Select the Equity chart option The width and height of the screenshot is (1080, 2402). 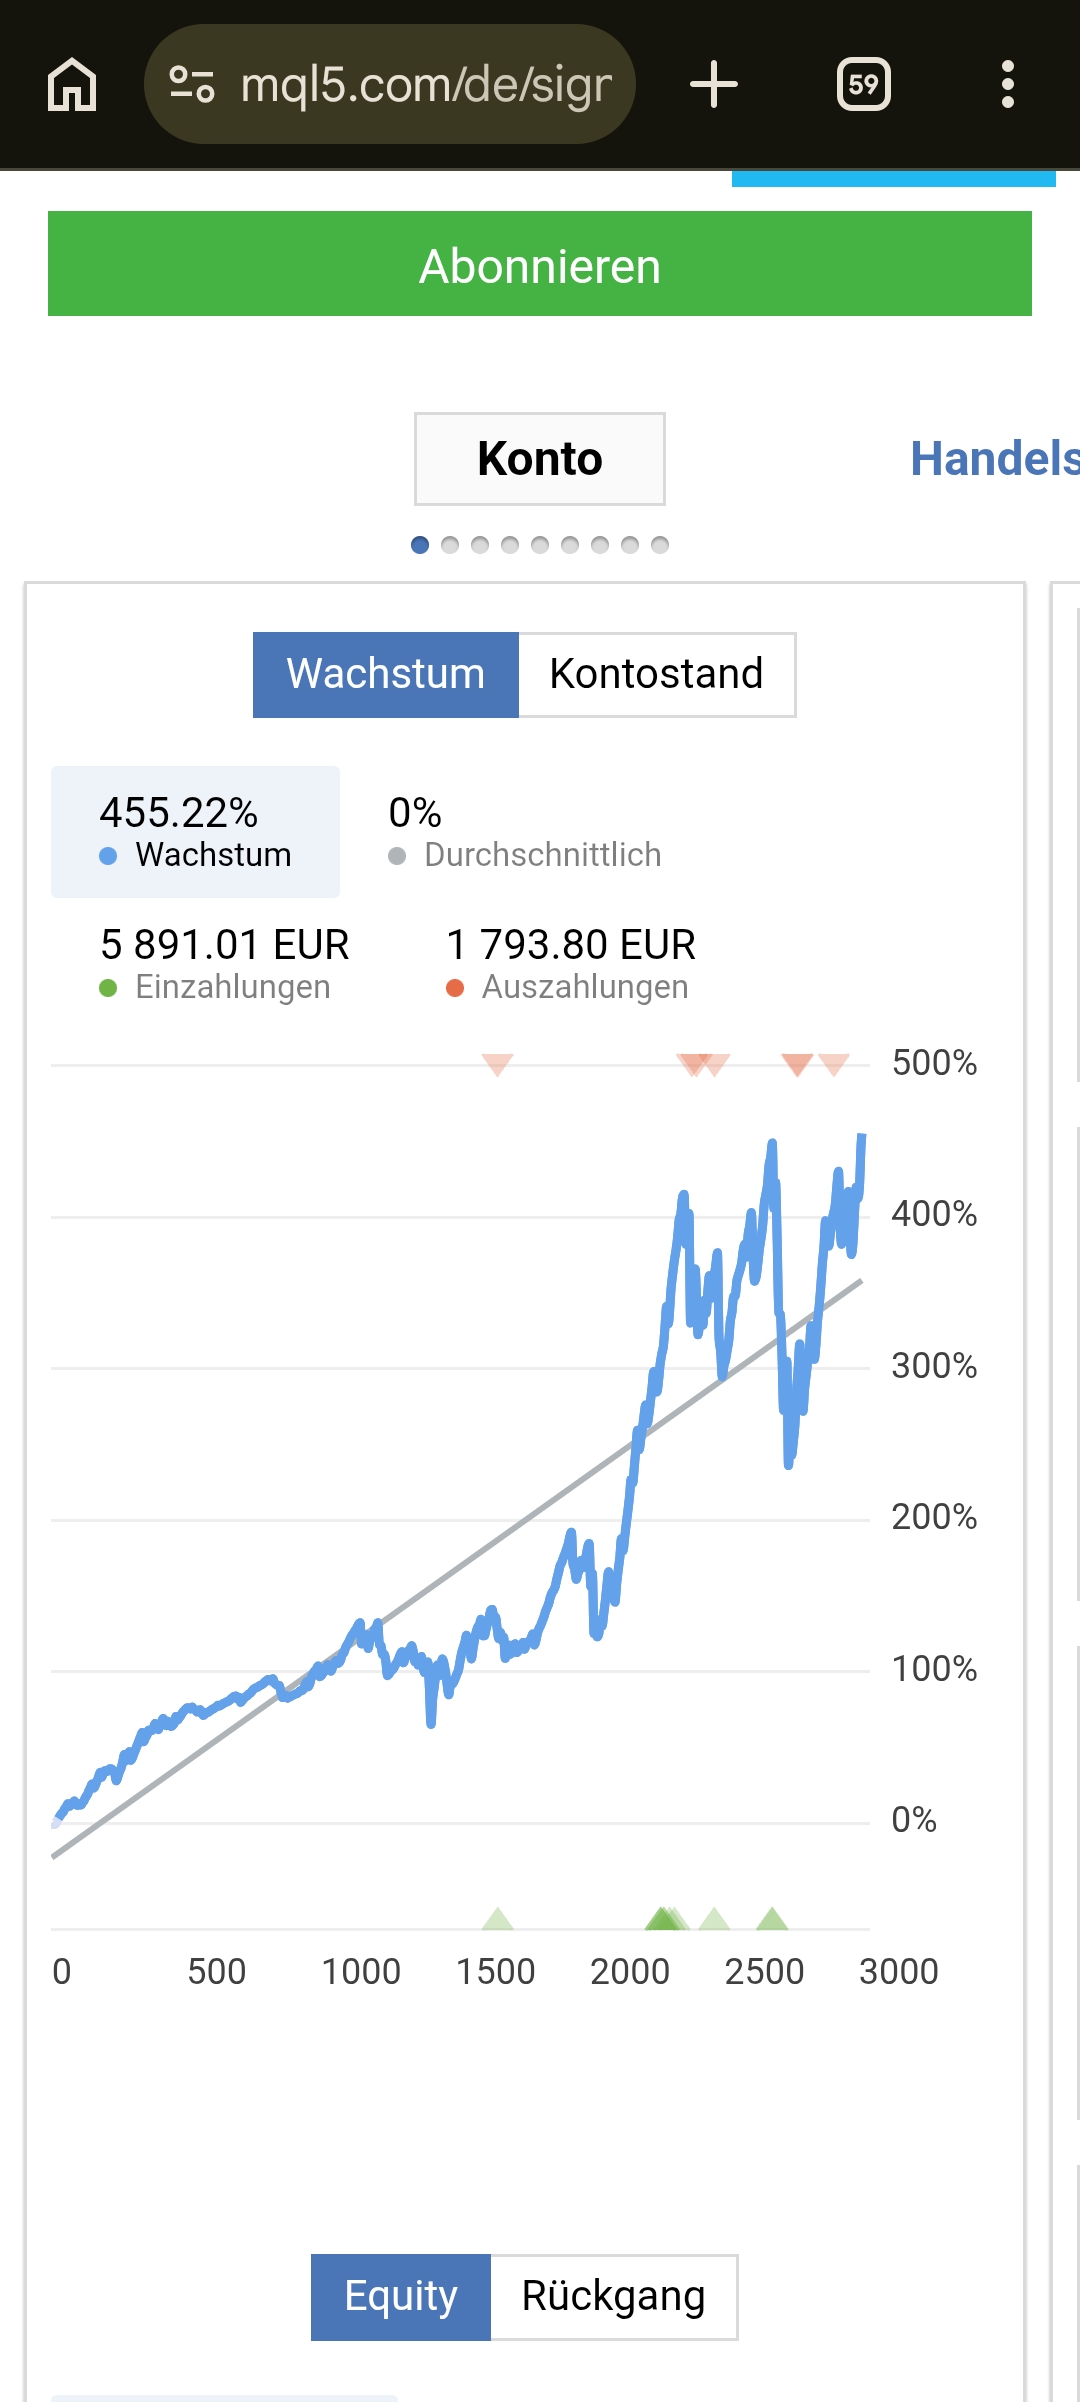[401, 2297]
